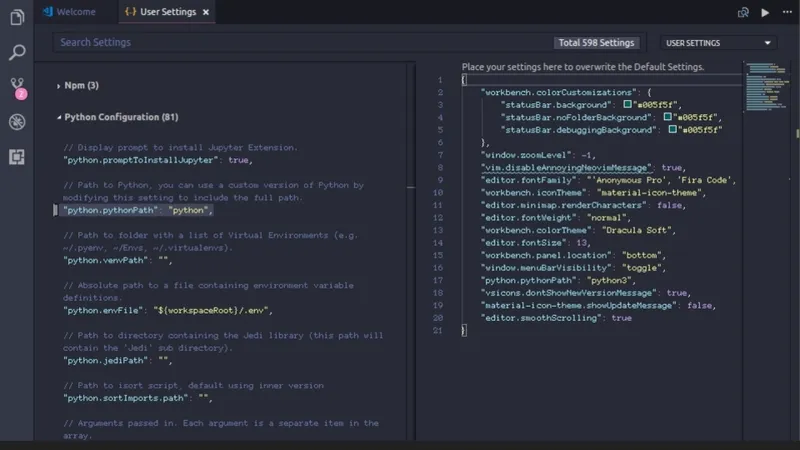Click the "workbench.colorTheme" Dracula Soft line
The width and height of the screenshot is (800, 450).
[578, 230]
